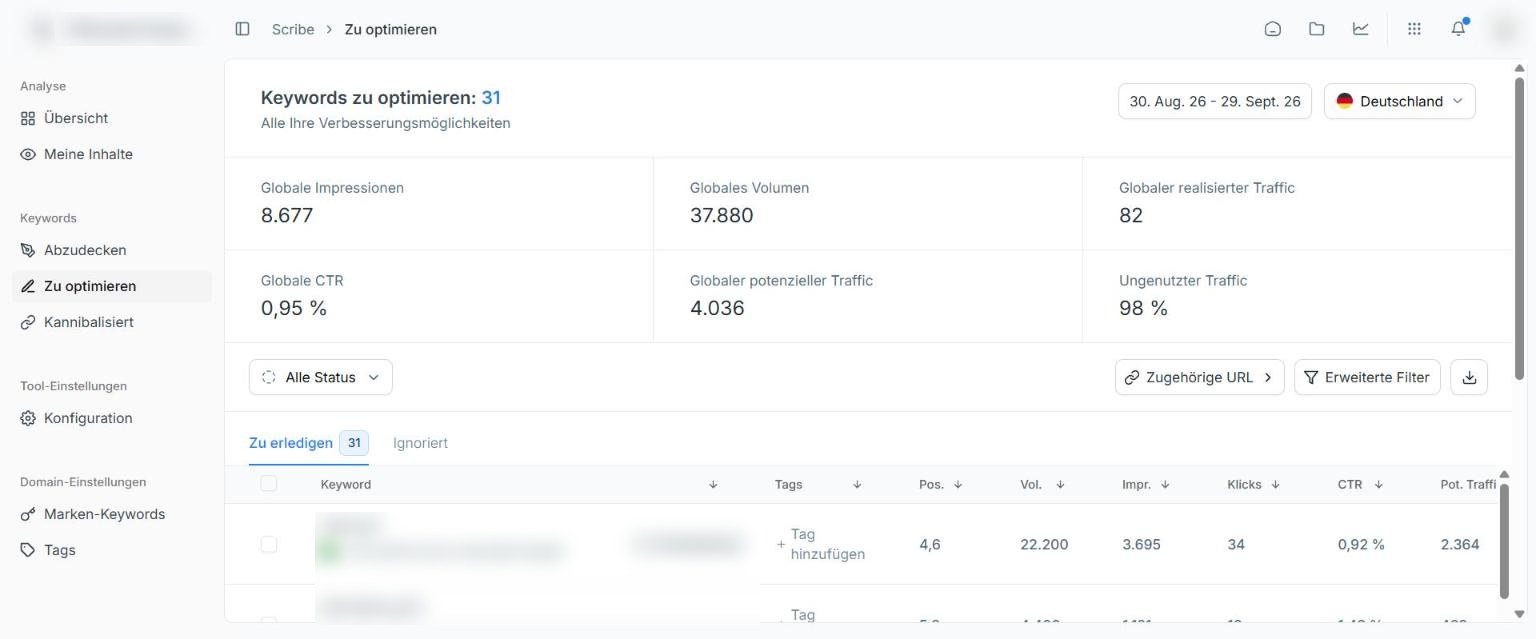The width and height of the screenshot is (1536, 639).
Task: Open the folder icon in header
Action: click(1317, 29)
